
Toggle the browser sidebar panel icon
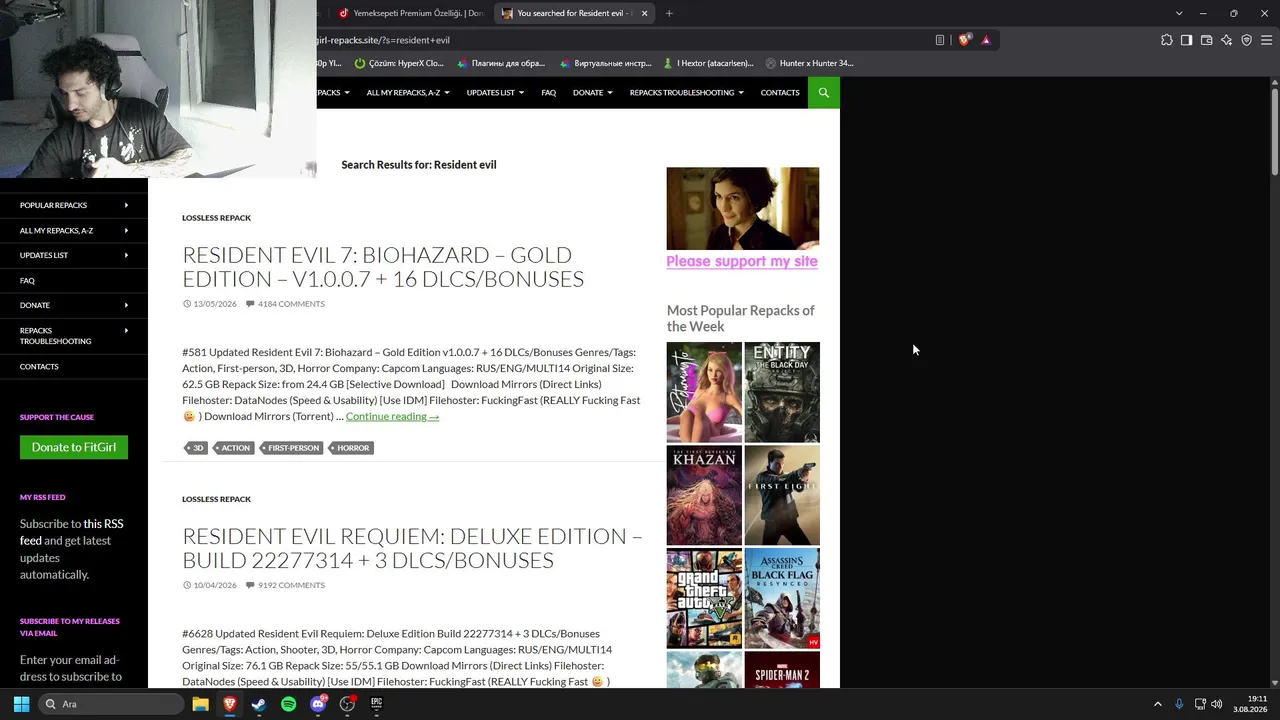point(1186,40)
